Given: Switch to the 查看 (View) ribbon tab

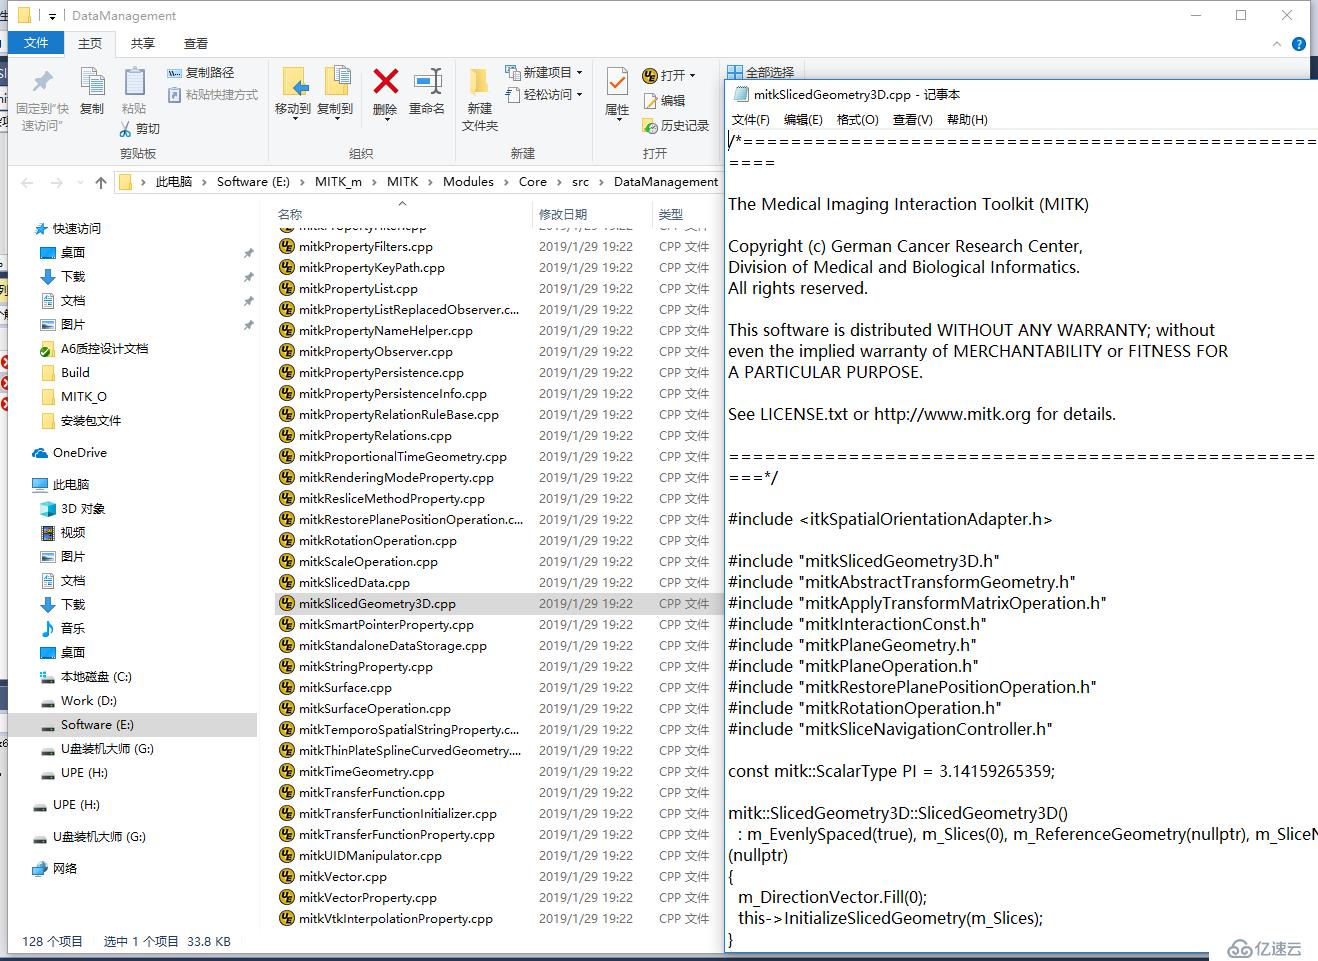Looking at the screenshot, I should [196, 43].
